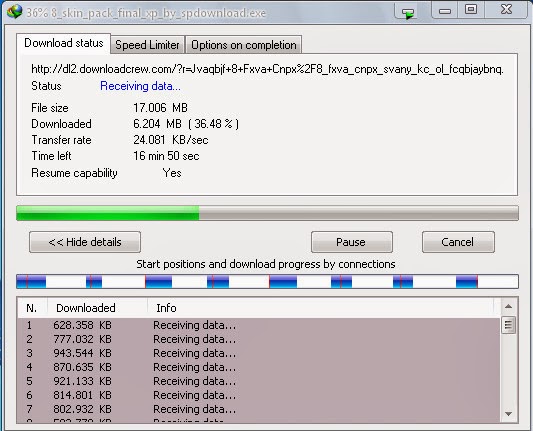Select connection row 1 with 628.358 KB
The width and height of the screenshot is (533, 431).
click(x=258, y=325)
